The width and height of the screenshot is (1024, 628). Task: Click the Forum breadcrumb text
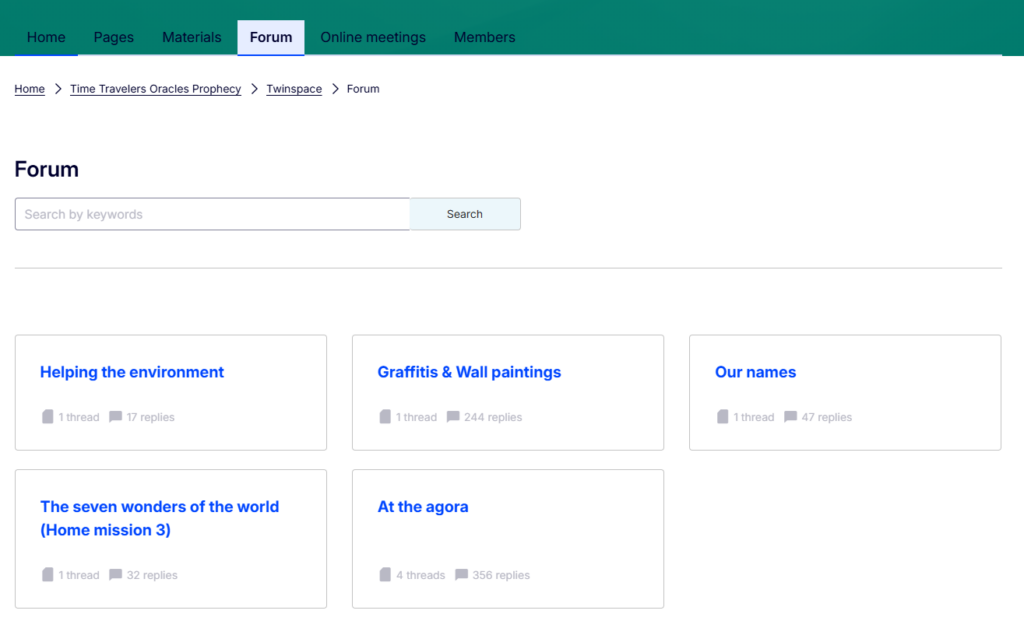click(x=363, y=89)
